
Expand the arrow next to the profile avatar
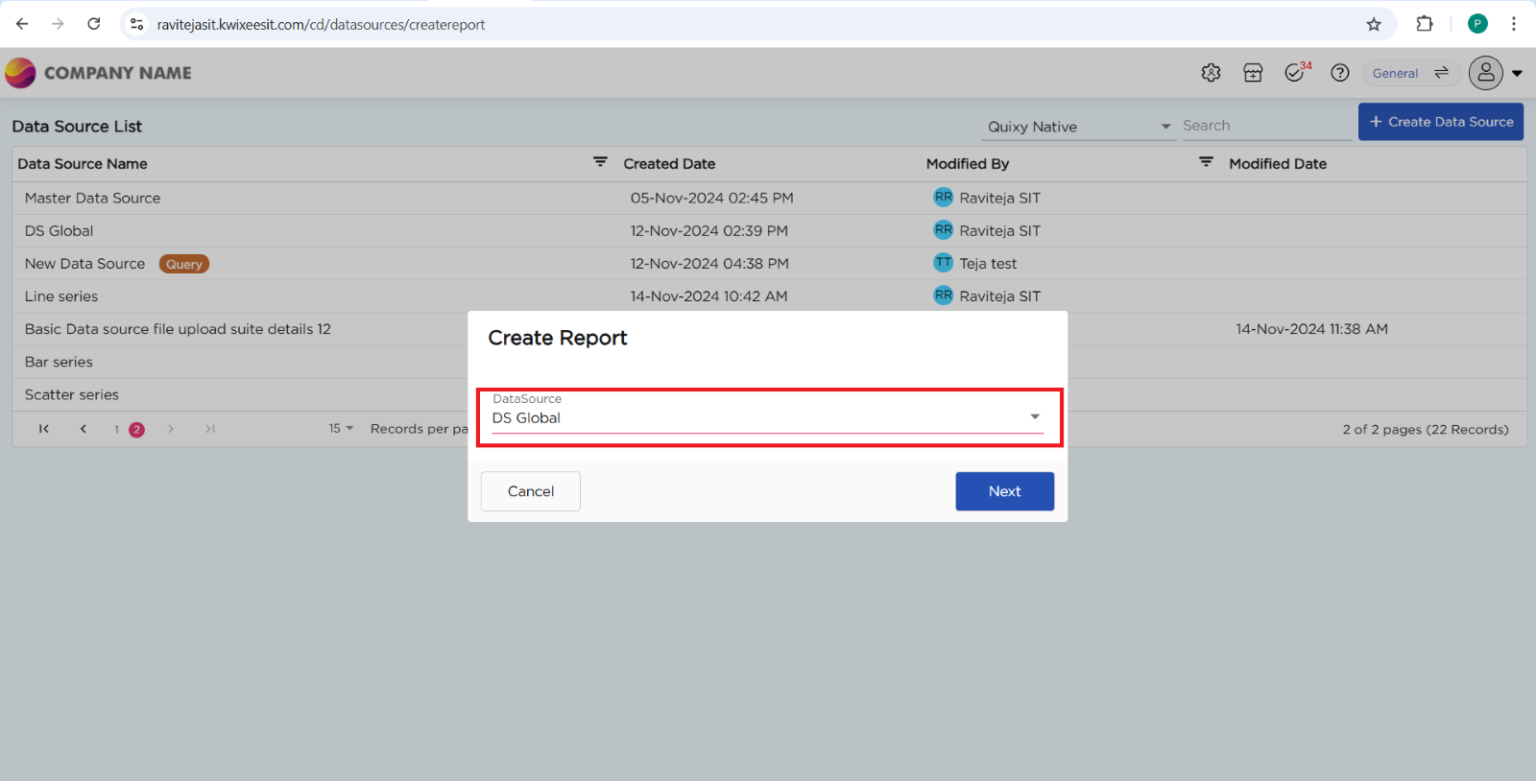(x=1517, y=72)
